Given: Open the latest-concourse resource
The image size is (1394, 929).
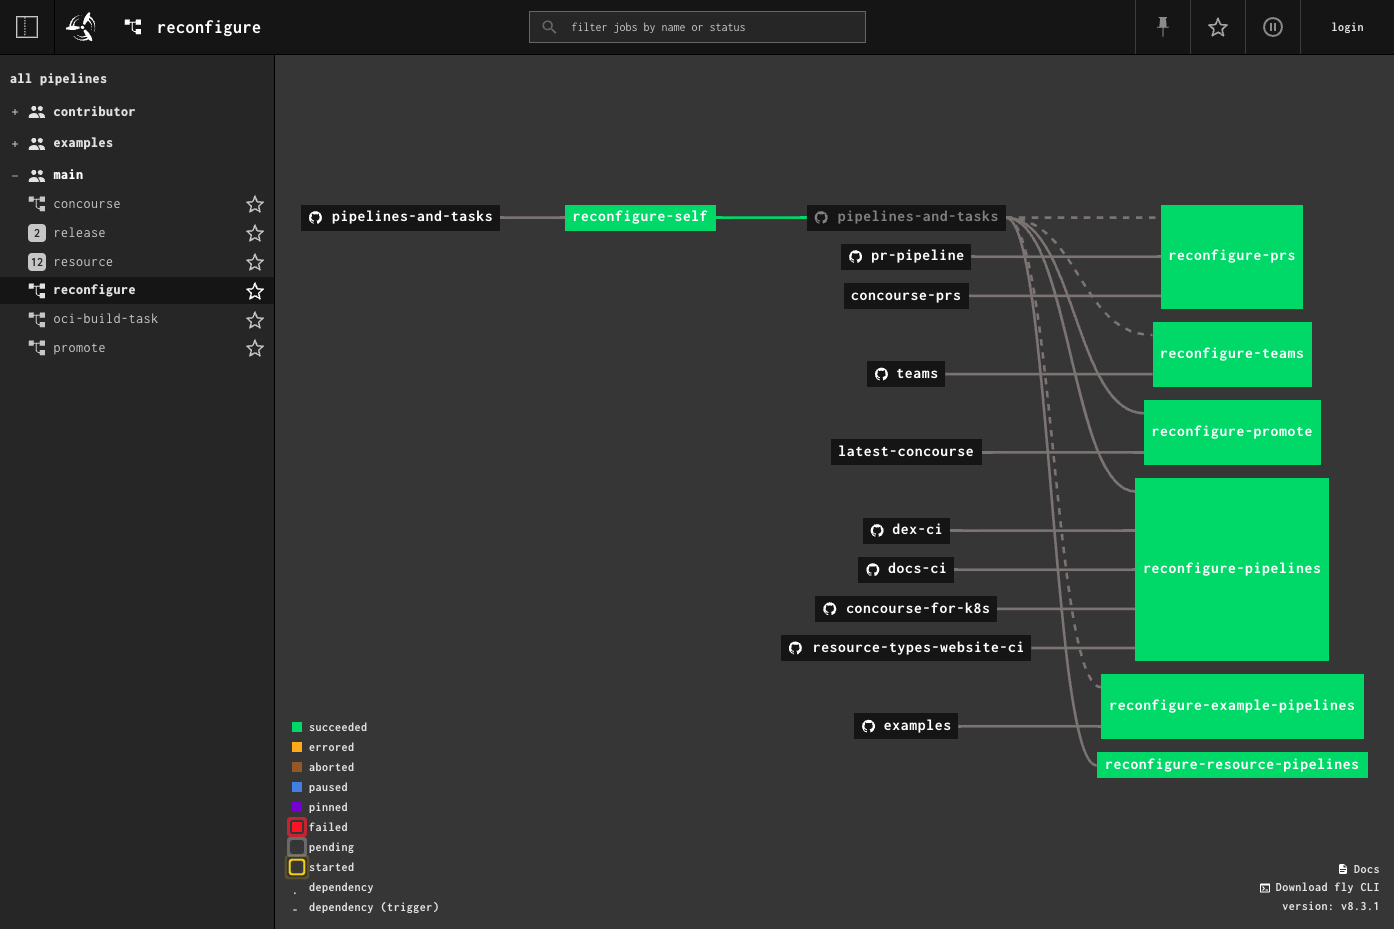Looking at the screenshot, I should (x=906, y=452).
